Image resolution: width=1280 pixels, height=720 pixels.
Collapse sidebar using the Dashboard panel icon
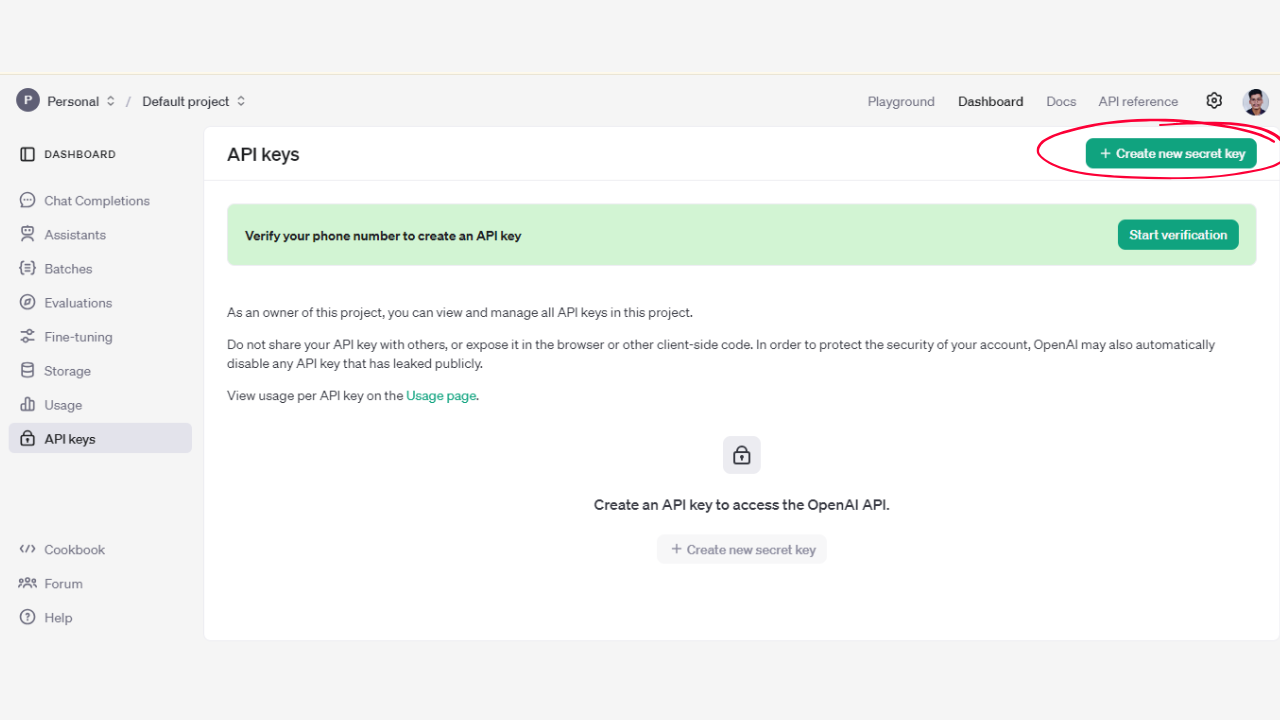click(27, 154)
